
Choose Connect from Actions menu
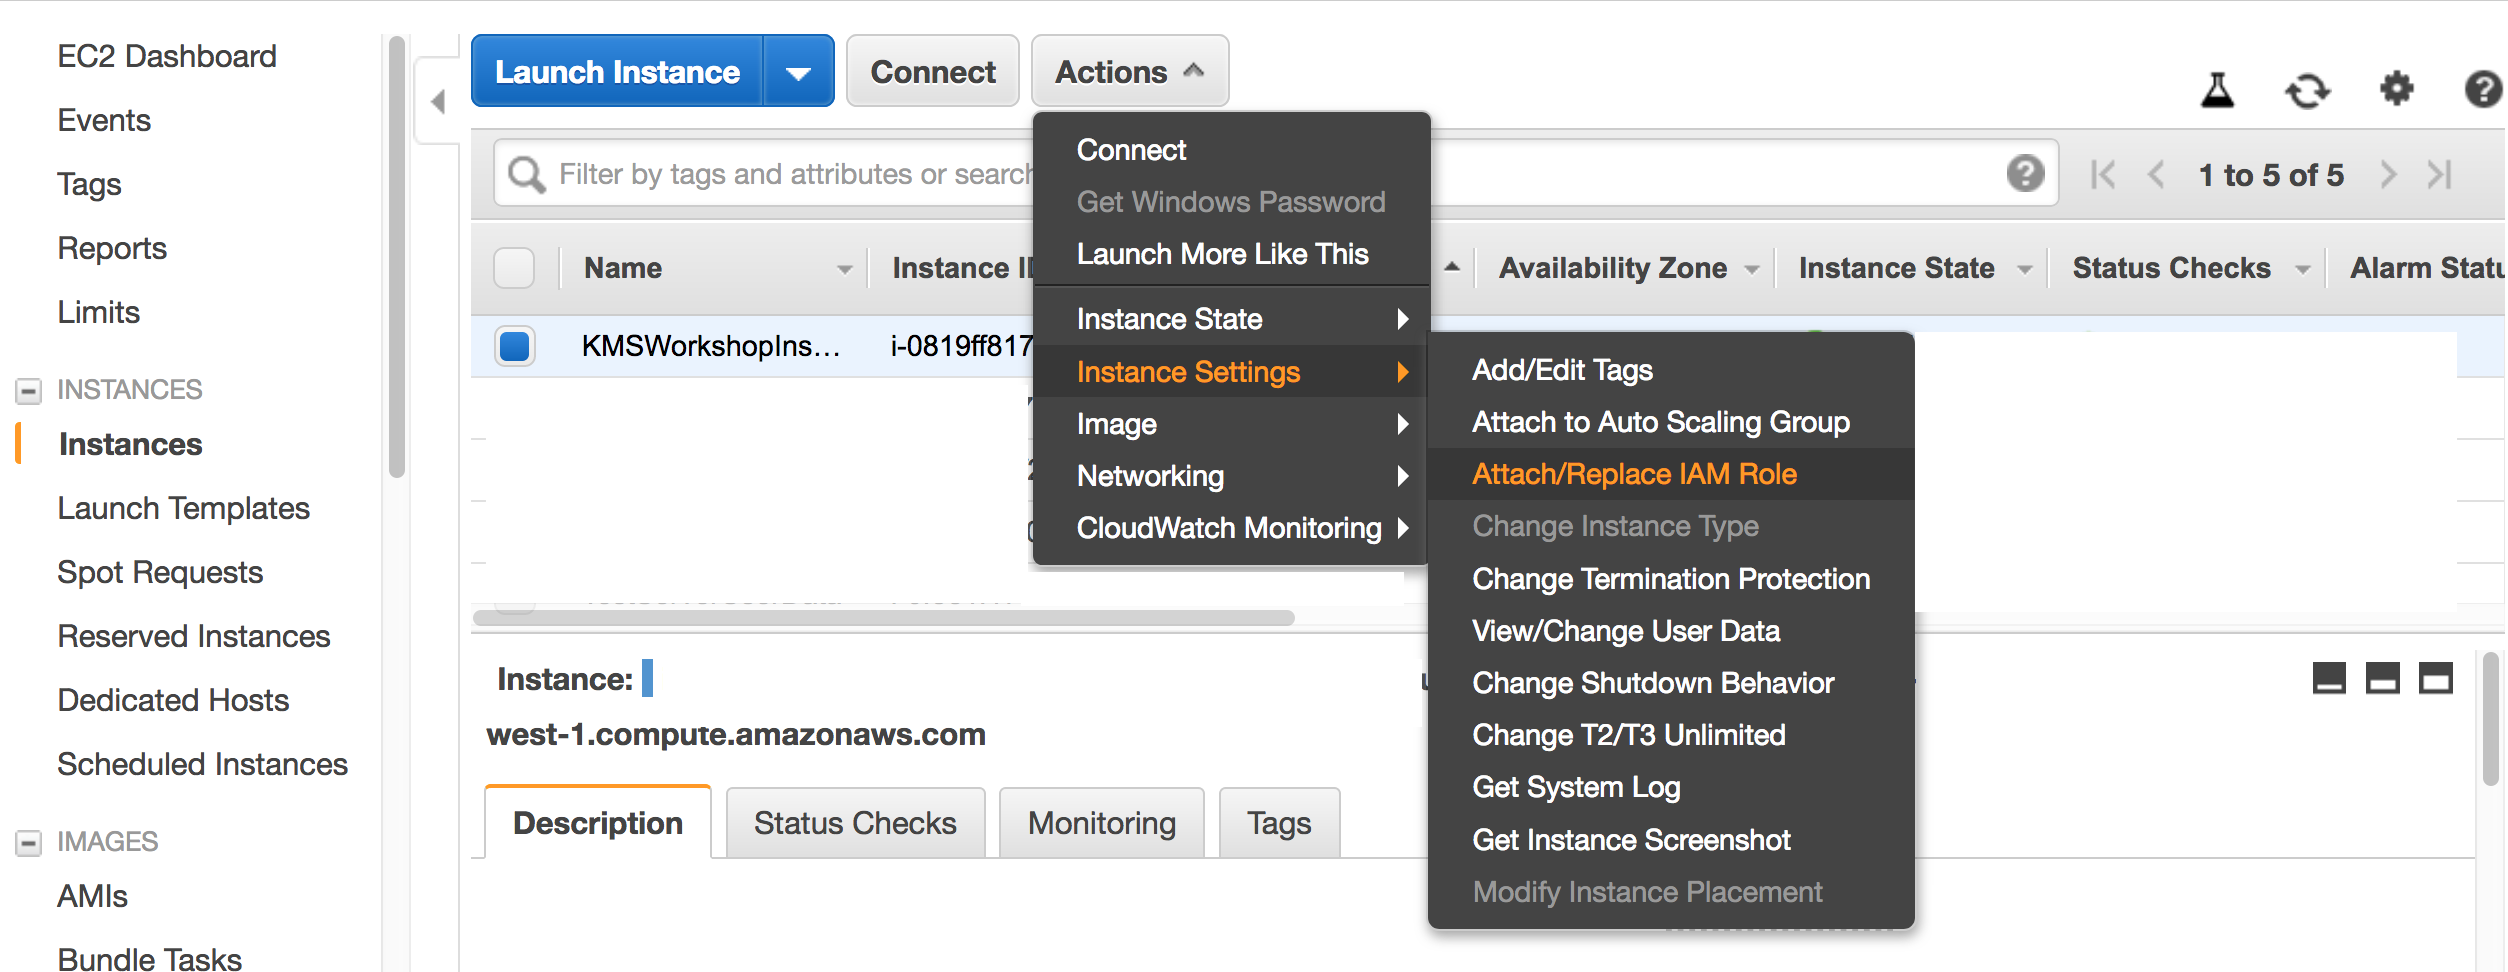[1231, 150]
